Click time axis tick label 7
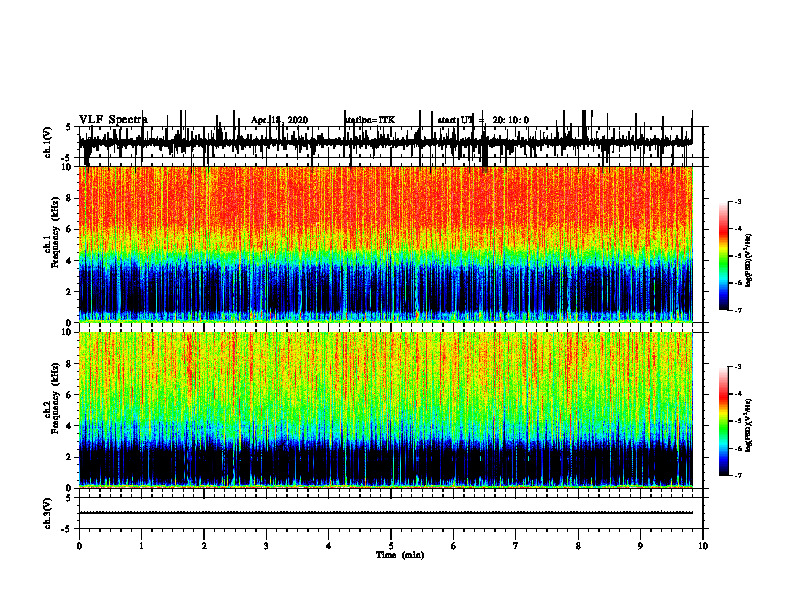This screenshot has width=792, height=612. click(516, 546)
